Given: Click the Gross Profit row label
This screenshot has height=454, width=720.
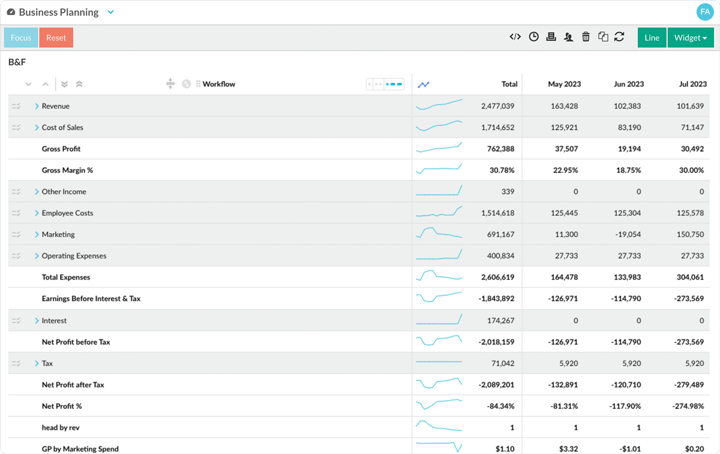Looking at the screenshot, I should pos(61,149).
